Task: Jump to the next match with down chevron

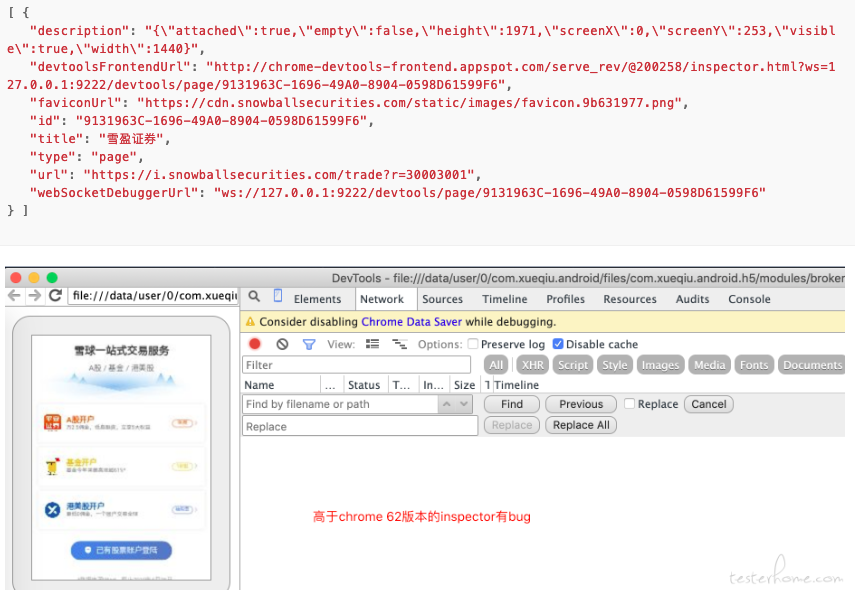Action: 463,404
